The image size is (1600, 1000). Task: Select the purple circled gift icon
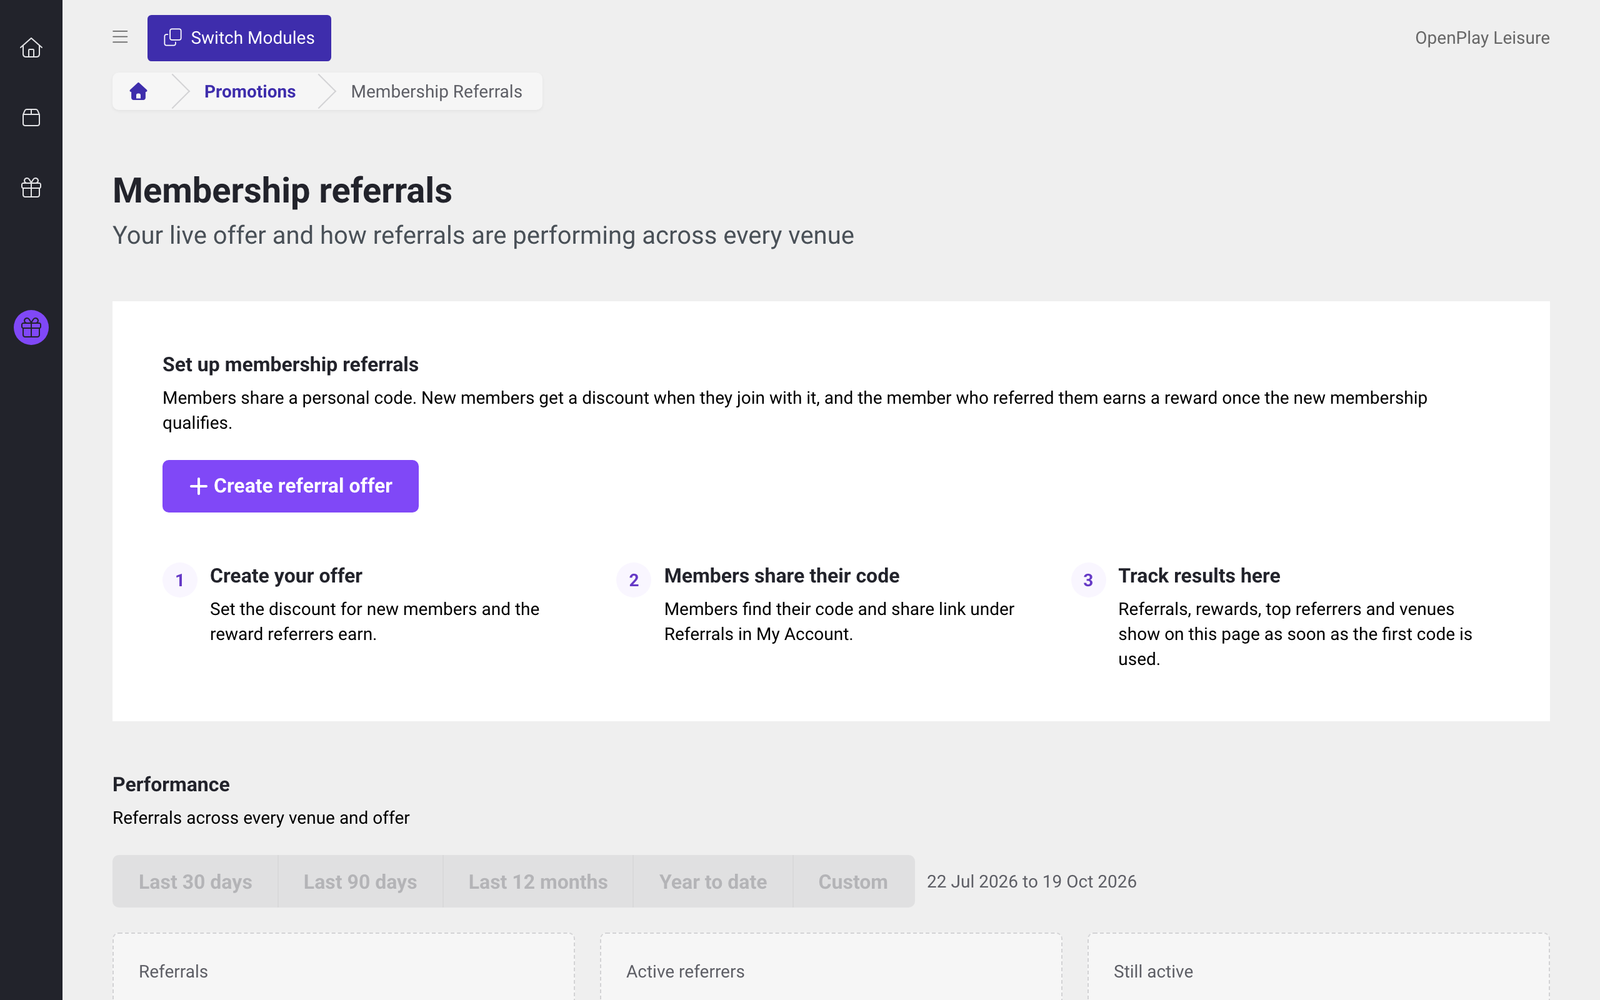pos(31,328)
